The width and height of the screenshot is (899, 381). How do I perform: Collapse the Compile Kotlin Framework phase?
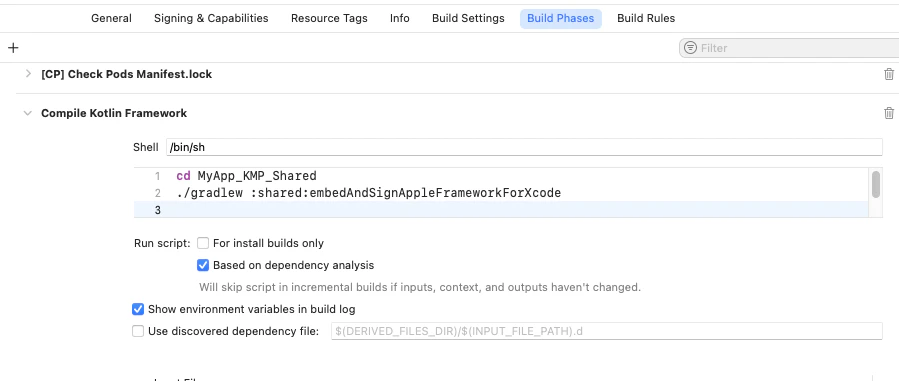coord(28,113)
